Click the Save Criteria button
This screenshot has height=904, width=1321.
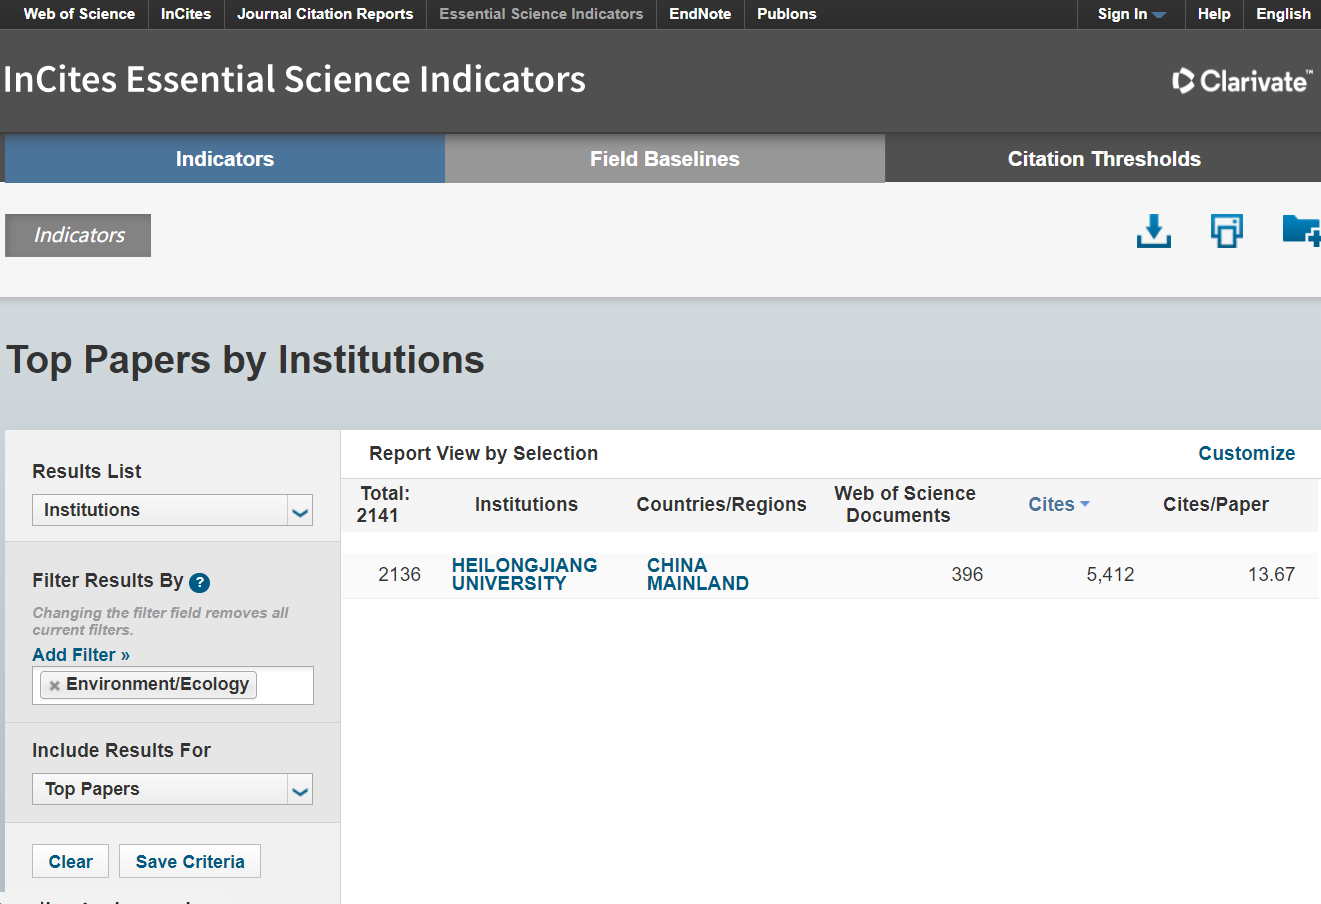coord(190,861)
